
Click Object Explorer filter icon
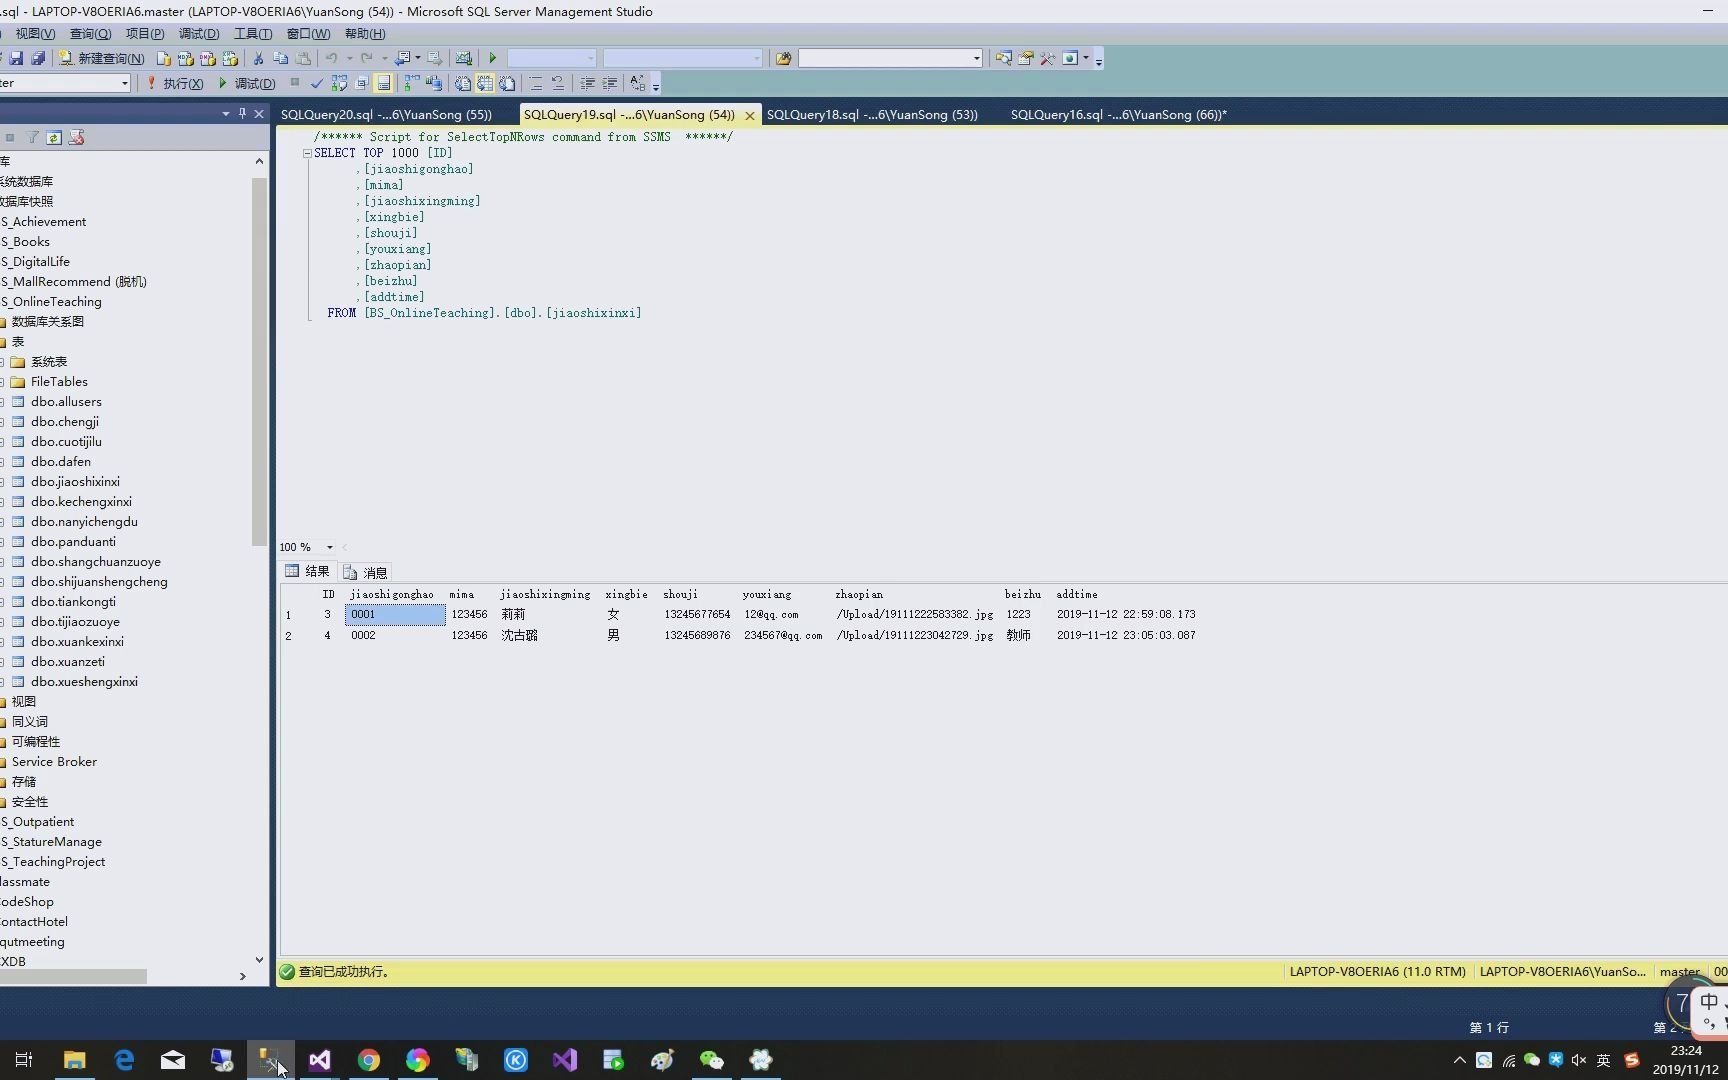coord(32,137)
